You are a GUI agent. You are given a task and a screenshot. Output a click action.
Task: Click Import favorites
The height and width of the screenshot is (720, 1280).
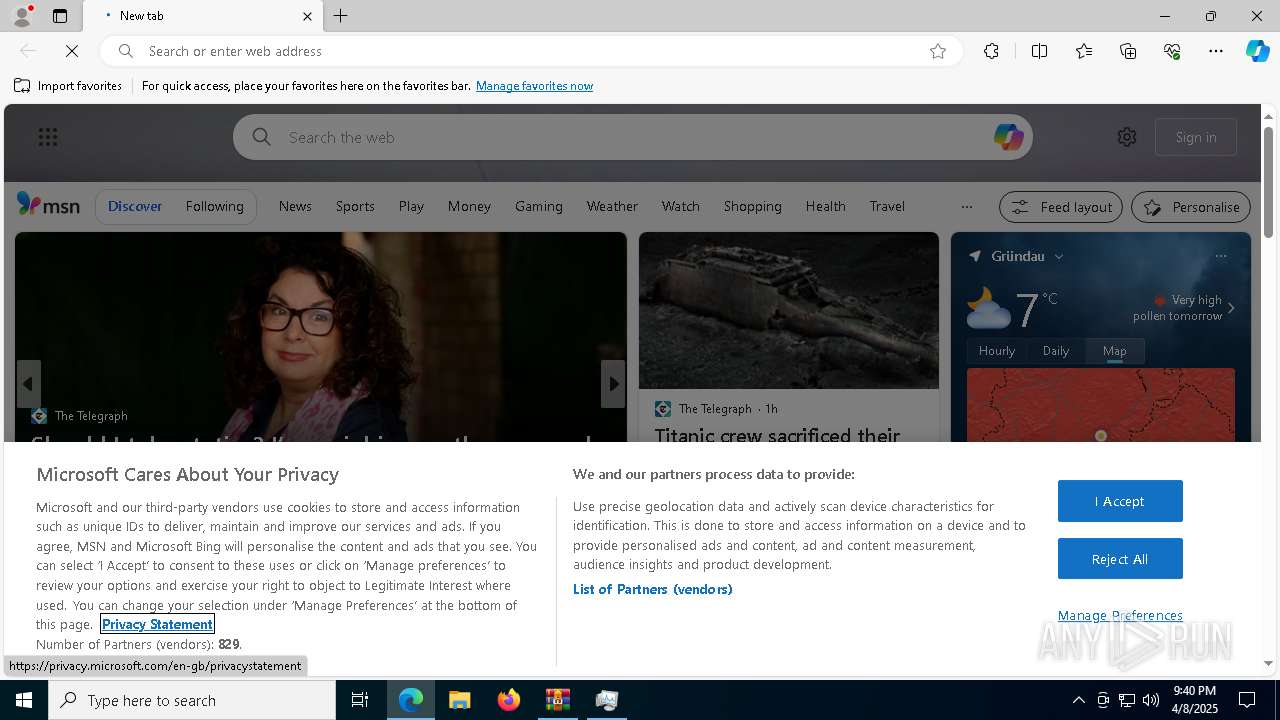click(68, 86)
